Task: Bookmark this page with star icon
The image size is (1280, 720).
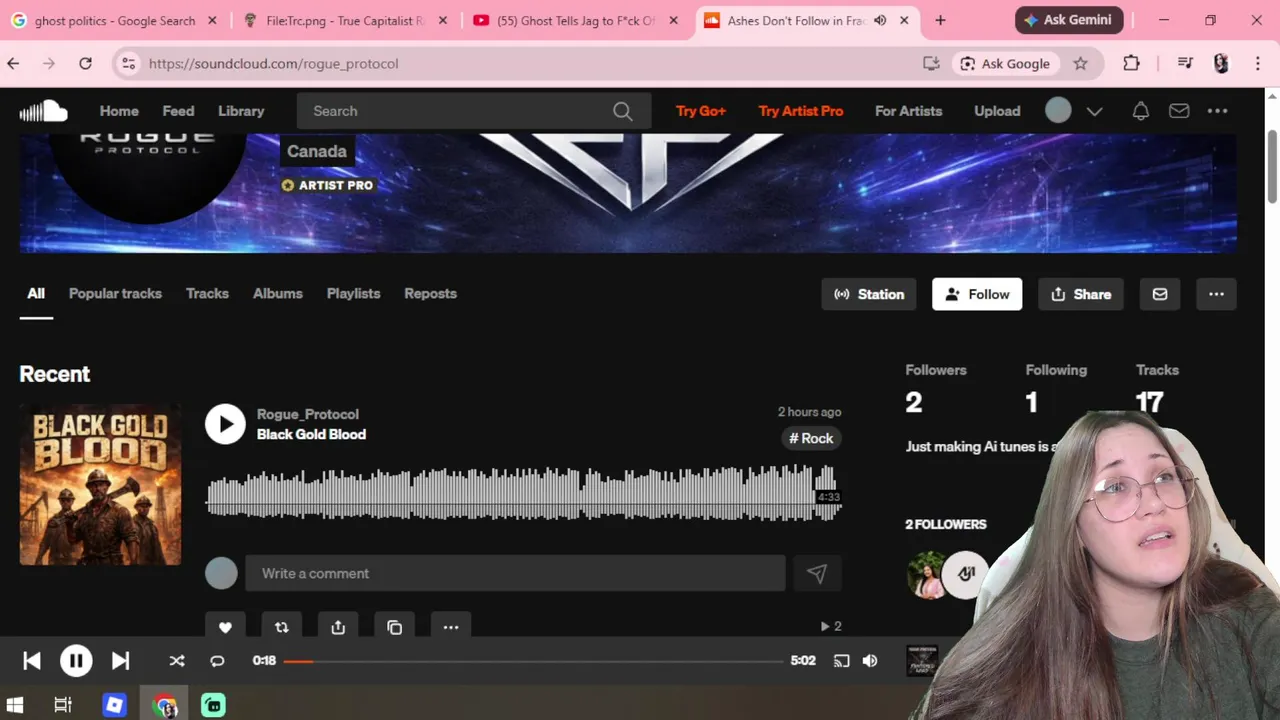Action: (x=1080, y=63)
